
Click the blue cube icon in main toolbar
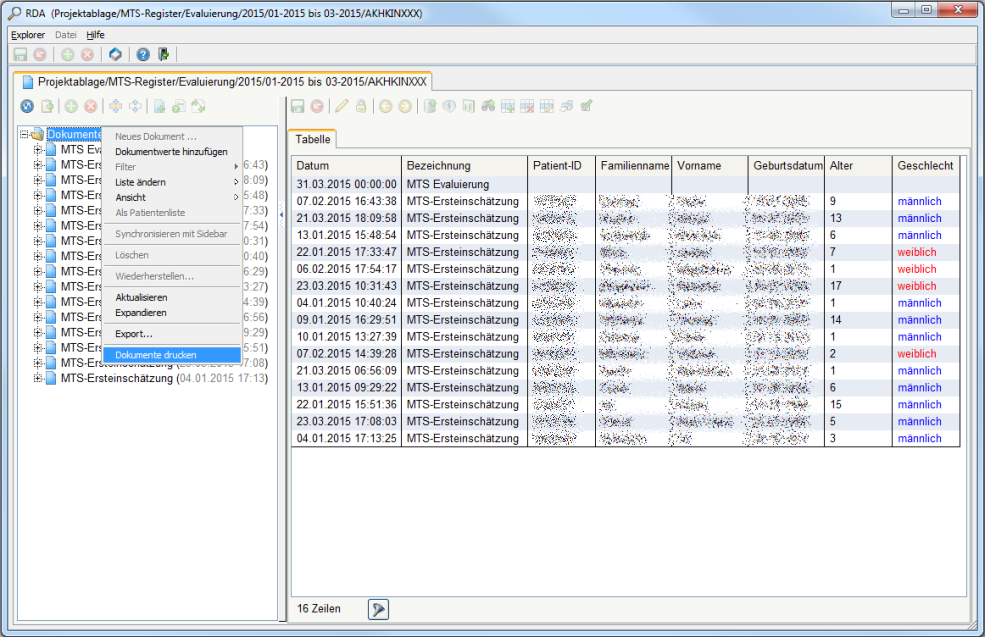tap(115, 55)
